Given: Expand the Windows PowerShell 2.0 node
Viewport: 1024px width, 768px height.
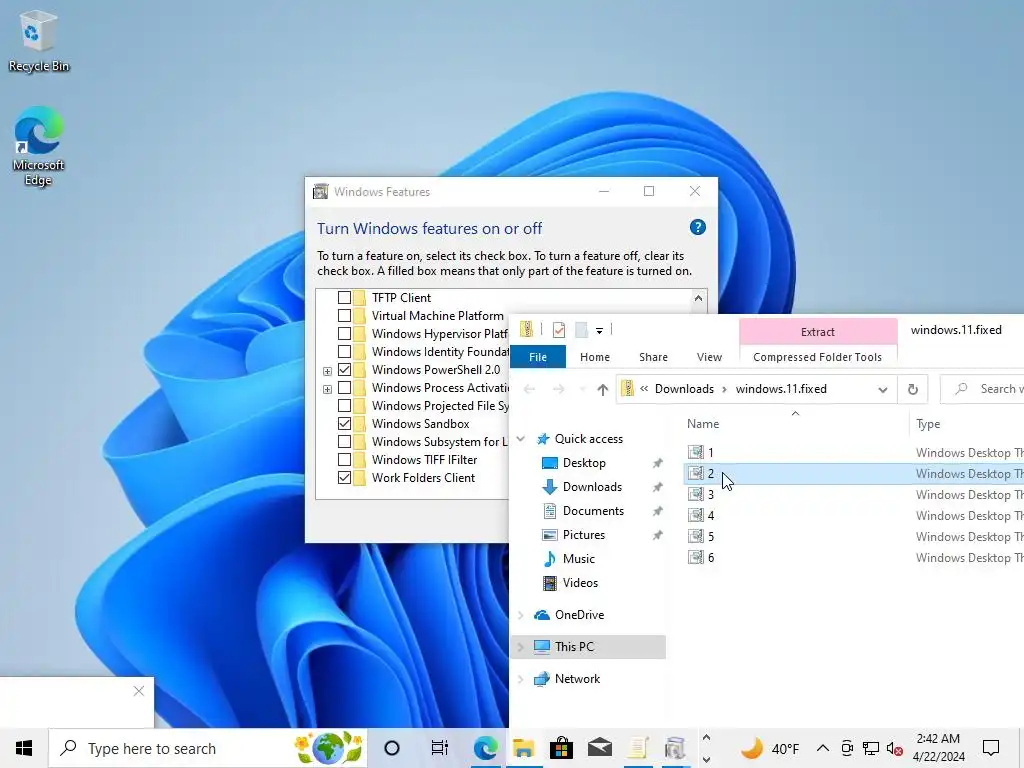Looking at the screenshot, I should (327, 371).
